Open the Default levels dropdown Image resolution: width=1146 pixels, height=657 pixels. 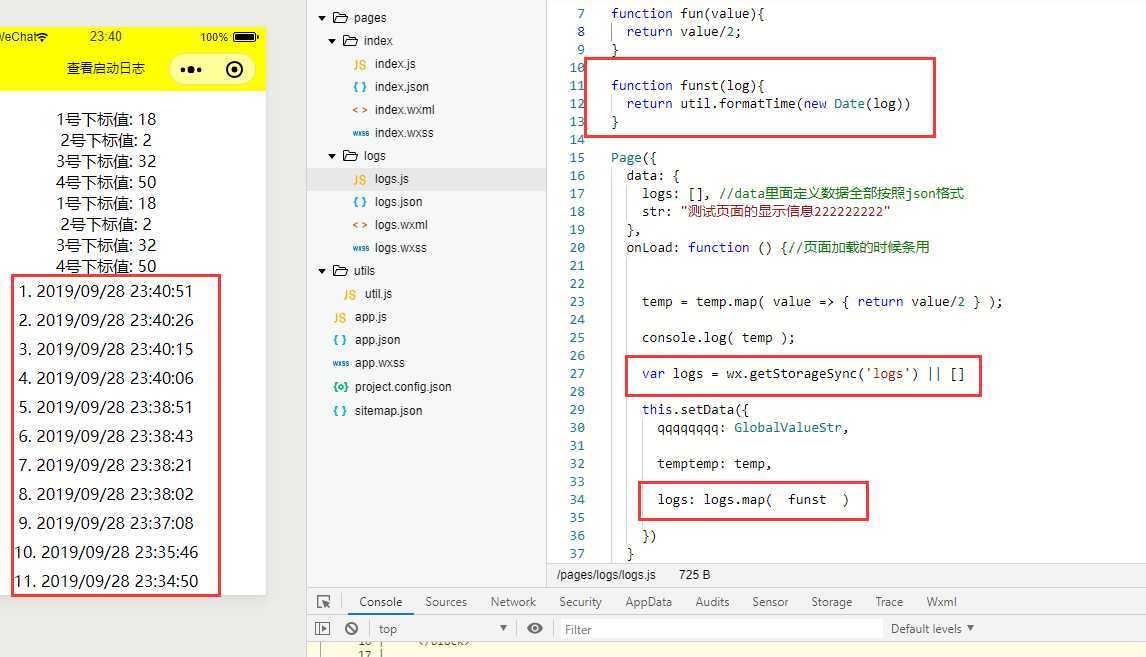click(x=933, y=628)
